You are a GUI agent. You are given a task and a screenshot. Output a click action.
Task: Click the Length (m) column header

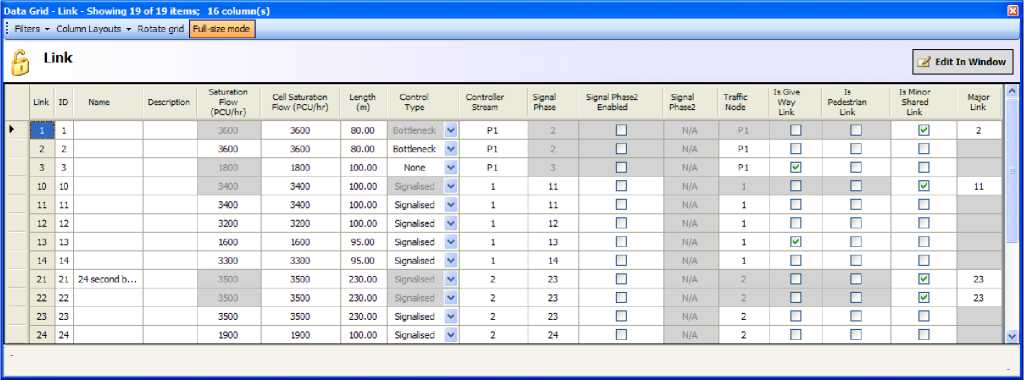click(362, 103)
